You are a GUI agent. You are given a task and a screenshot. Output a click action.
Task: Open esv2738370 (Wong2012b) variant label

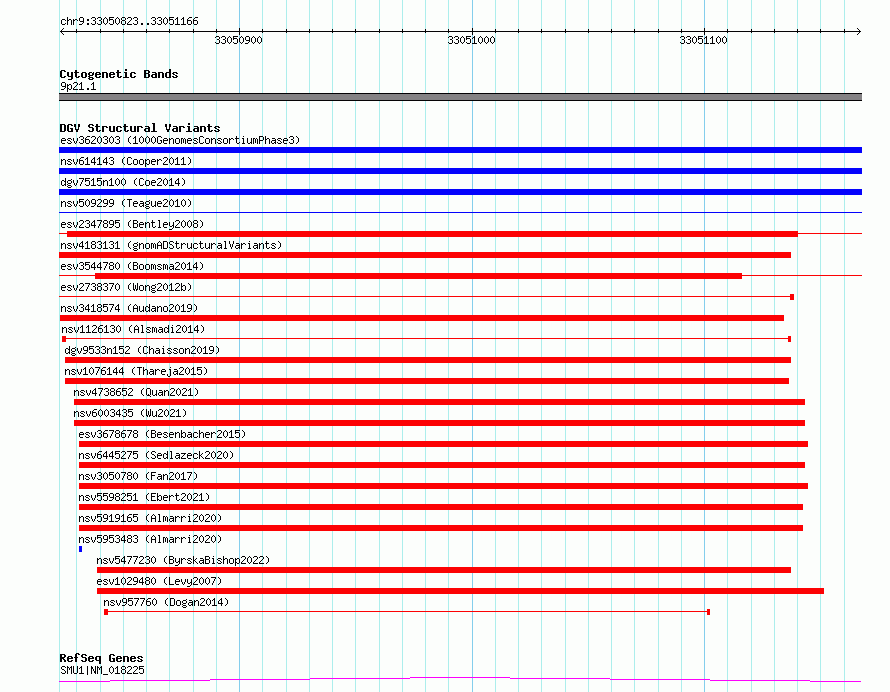point(126,287)
